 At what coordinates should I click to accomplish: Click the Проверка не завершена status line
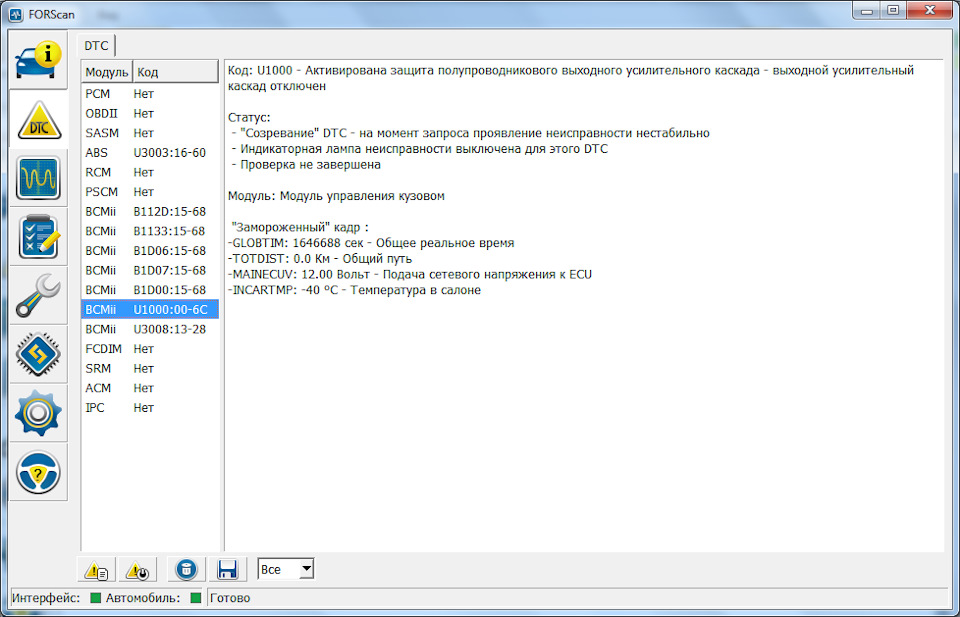(307, 165)
